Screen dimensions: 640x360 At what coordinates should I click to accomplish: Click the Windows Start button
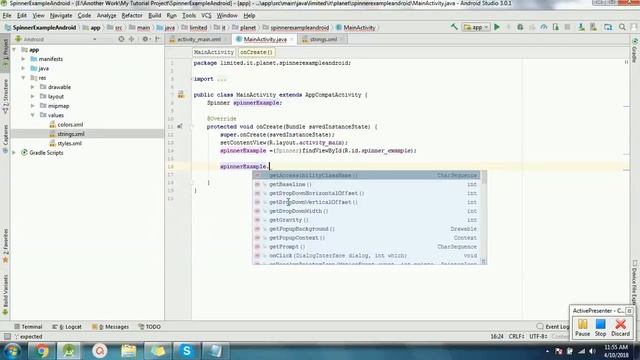(12, 351)
